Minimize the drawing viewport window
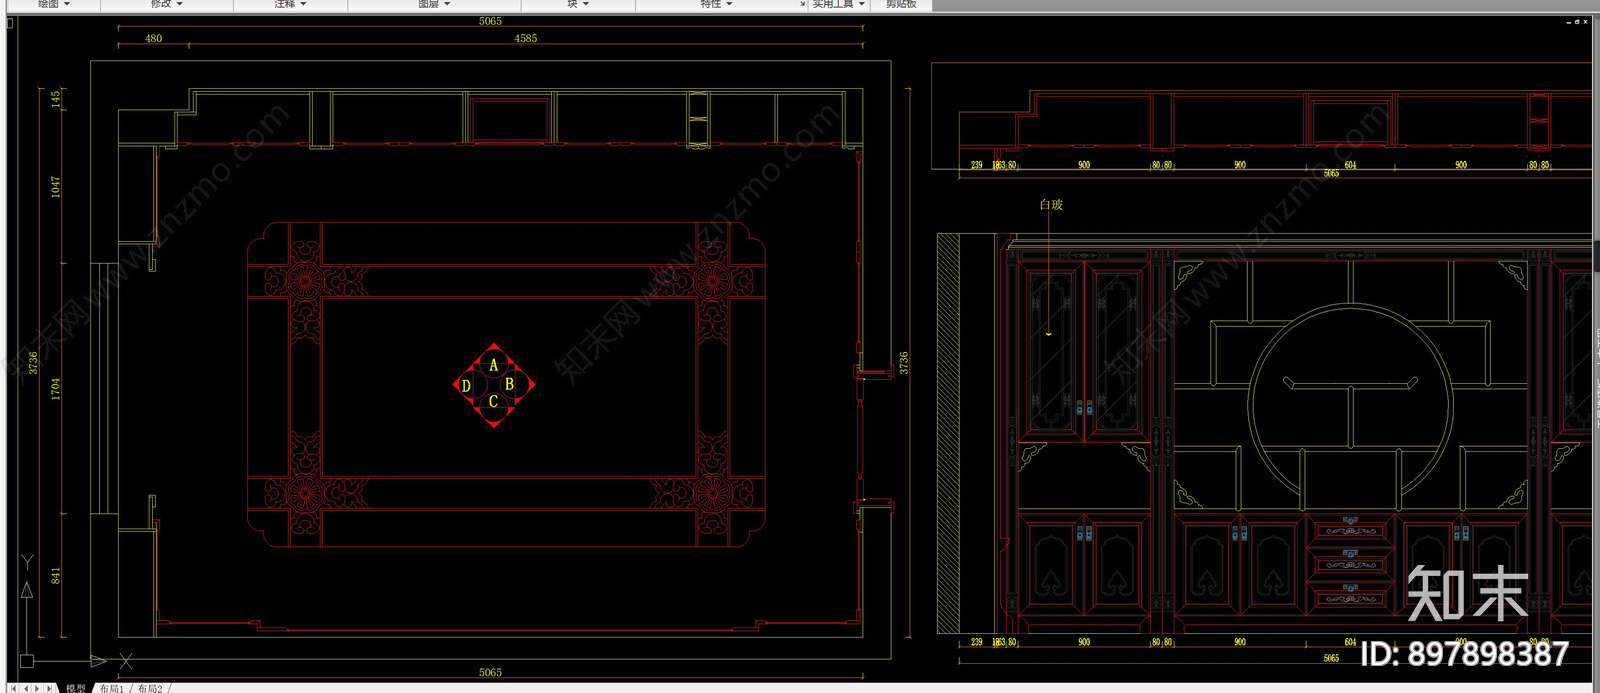1600x693 pixels. tap(1568, 21)
